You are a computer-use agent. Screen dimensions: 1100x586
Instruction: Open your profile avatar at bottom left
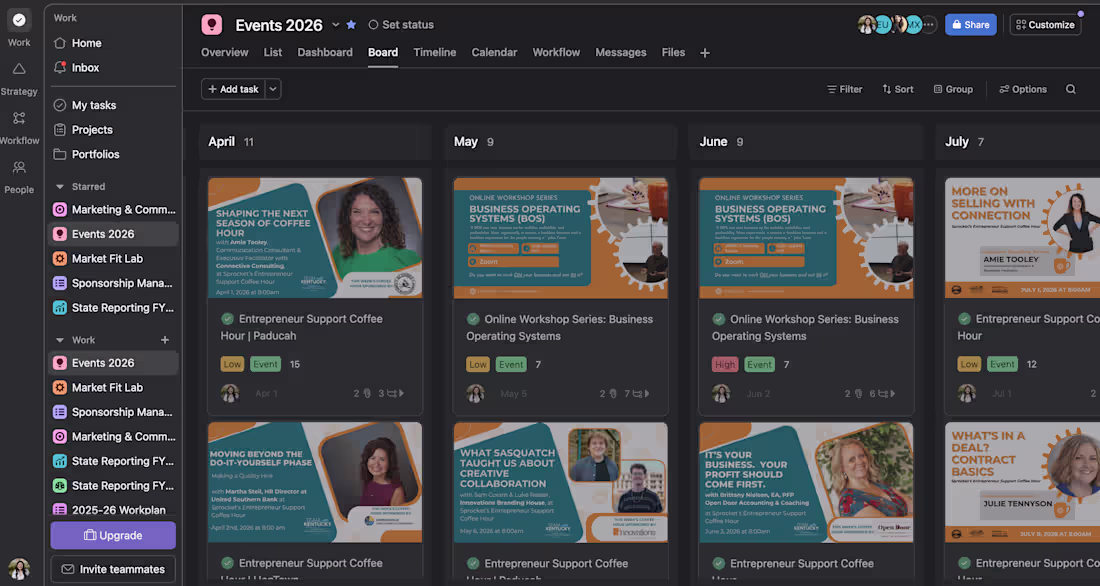[x=19, y=568]
